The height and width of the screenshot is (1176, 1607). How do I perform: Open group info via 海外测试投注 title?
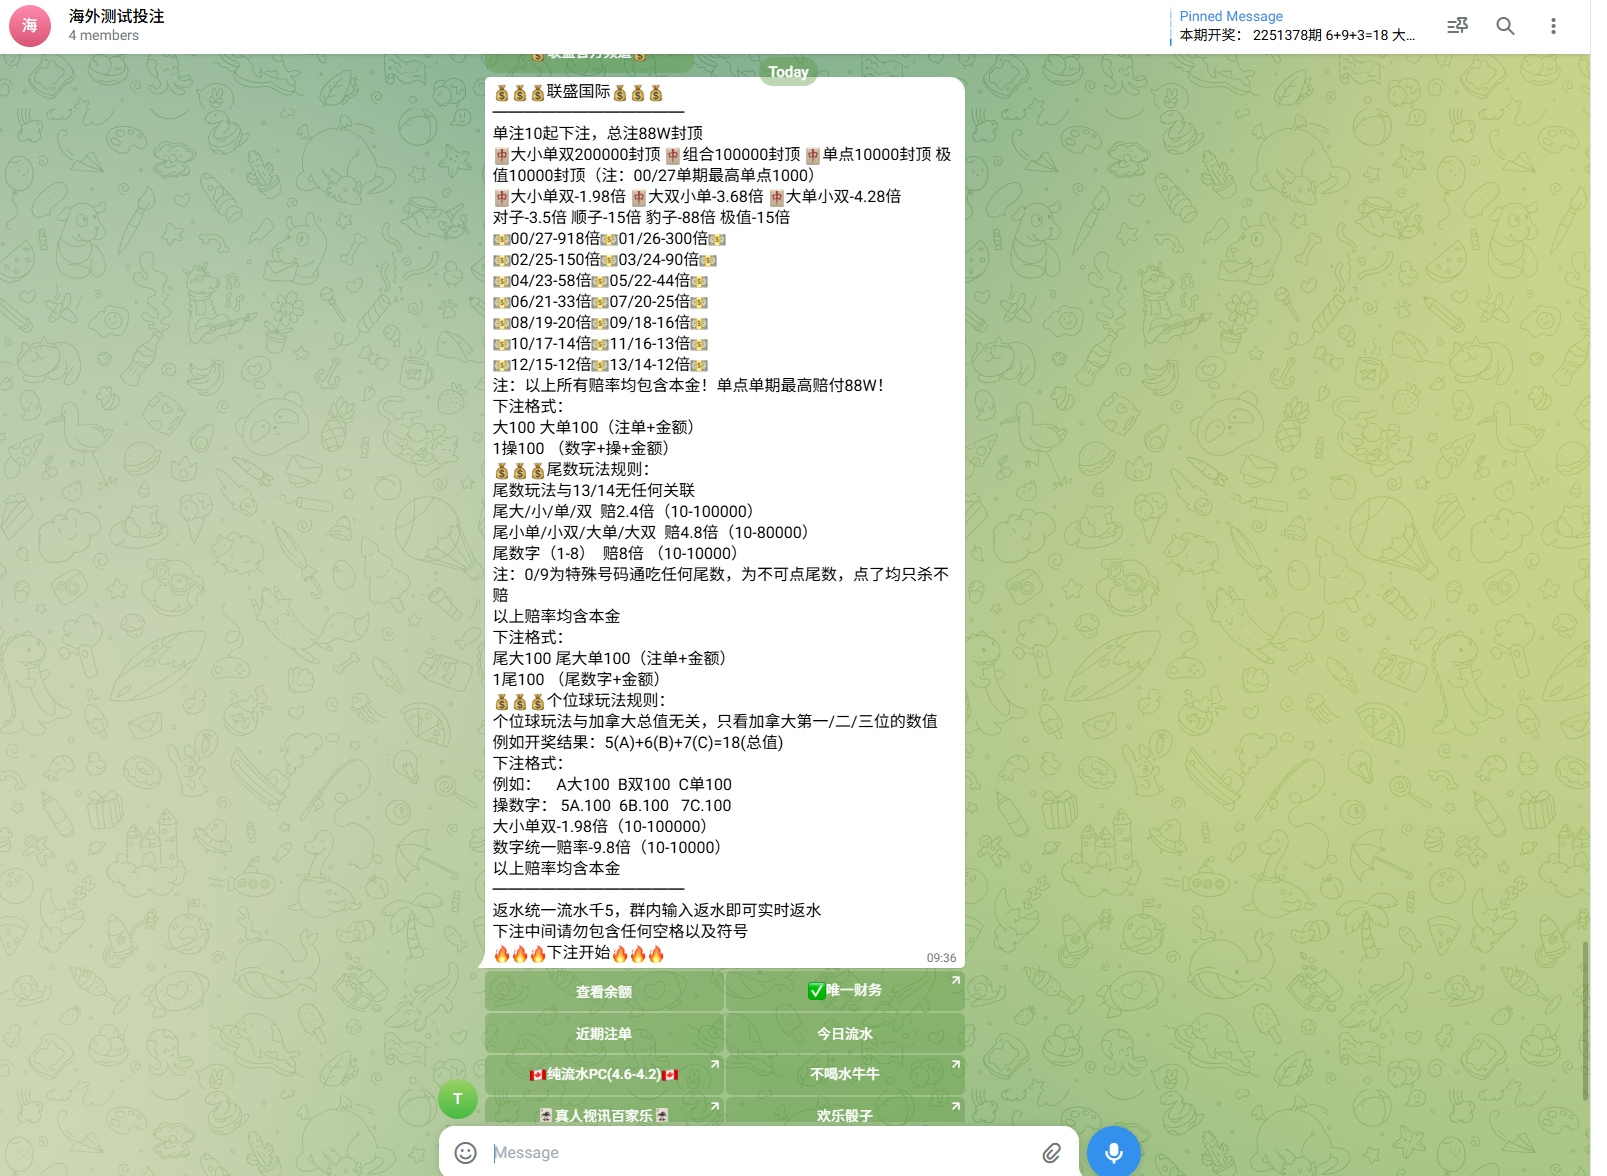116,16
